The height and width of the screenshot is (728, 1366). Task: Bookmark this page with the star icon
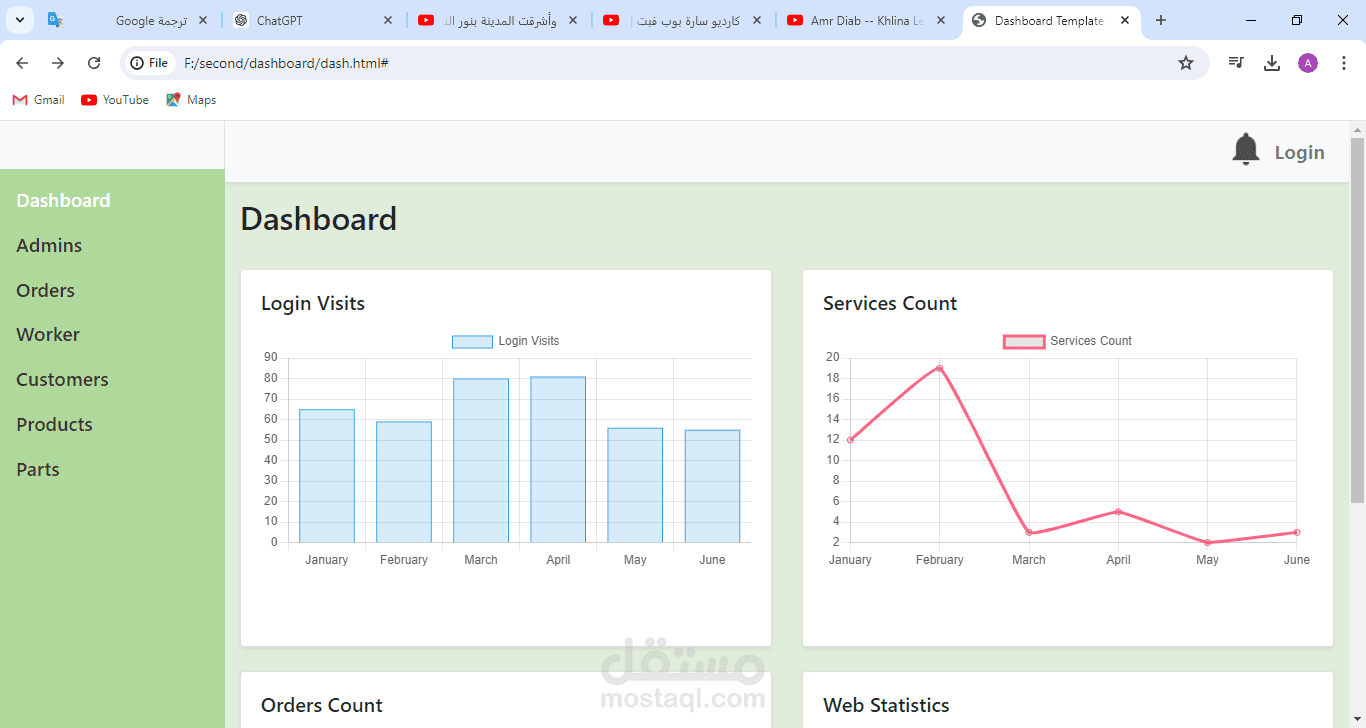(x=1186, y=63)
